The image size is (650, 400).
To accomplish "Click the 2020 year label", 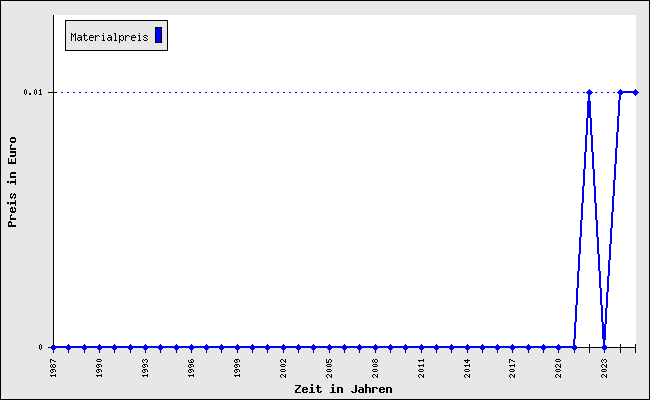I will [559, 368].
